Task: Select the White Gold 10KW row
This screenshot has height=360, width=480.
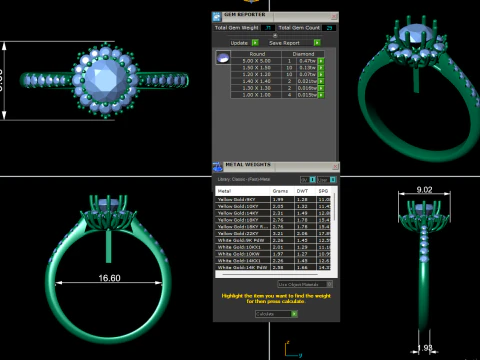Action: [x=273, y=254]
